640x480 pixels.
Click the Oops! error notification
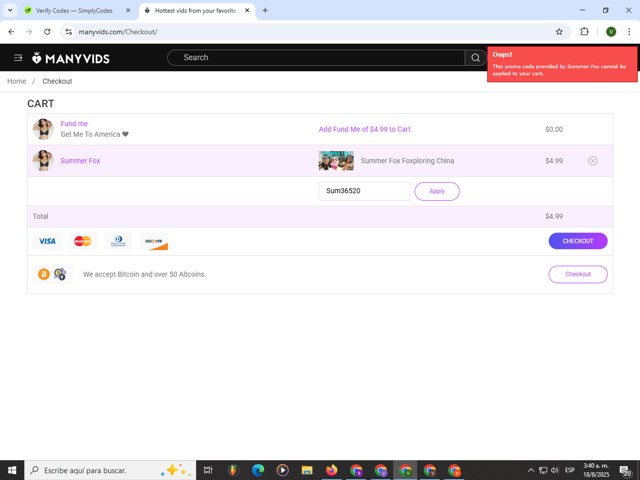tap(562, 64)
